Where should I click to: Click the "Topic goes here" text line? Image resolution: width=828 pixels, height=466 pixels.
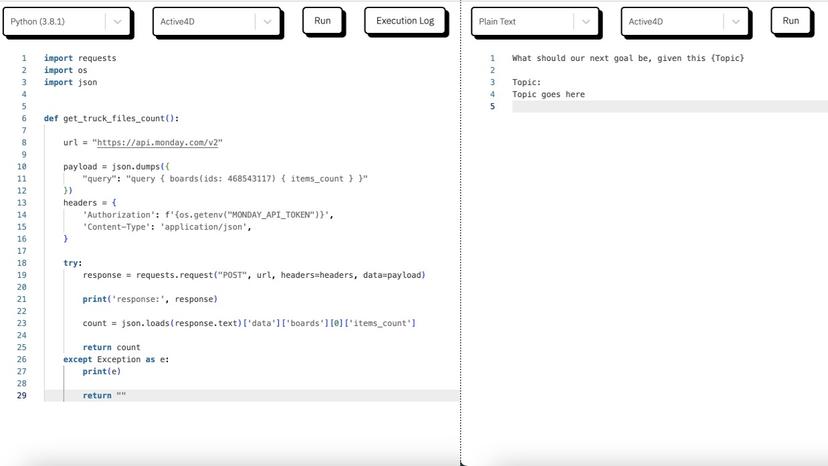coord(548,95)
